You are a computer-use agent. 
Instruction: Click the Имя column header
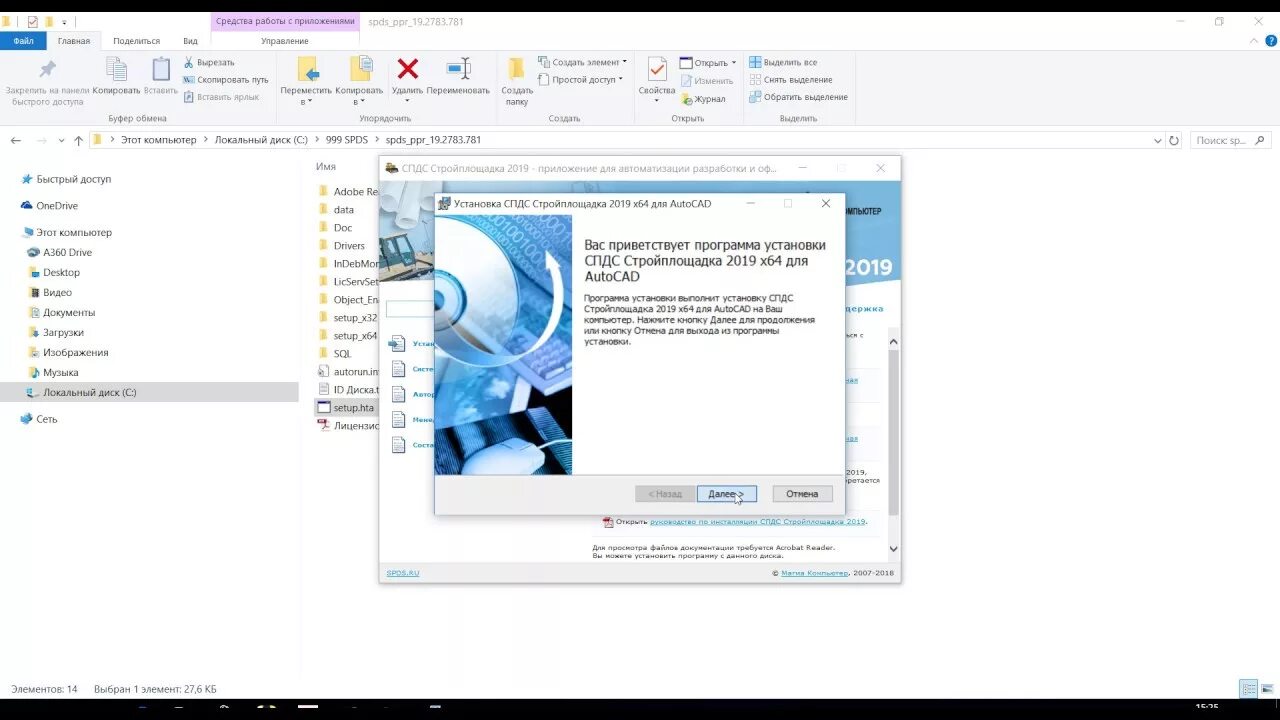tap(326, 167)
